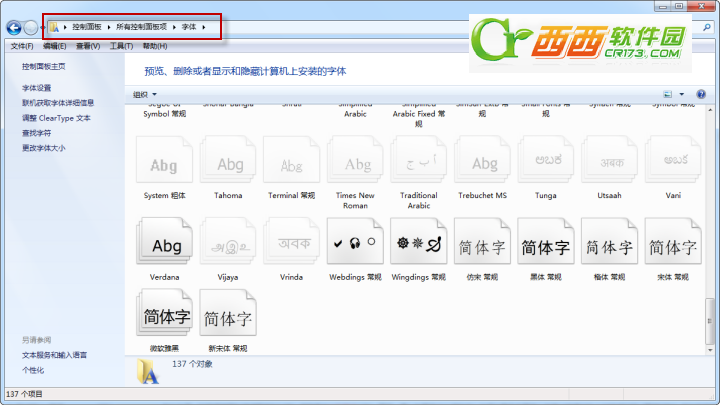Open 联机获取字体详细信息 link
This screenshot has width=720, height=405.
tap(58, 103)
